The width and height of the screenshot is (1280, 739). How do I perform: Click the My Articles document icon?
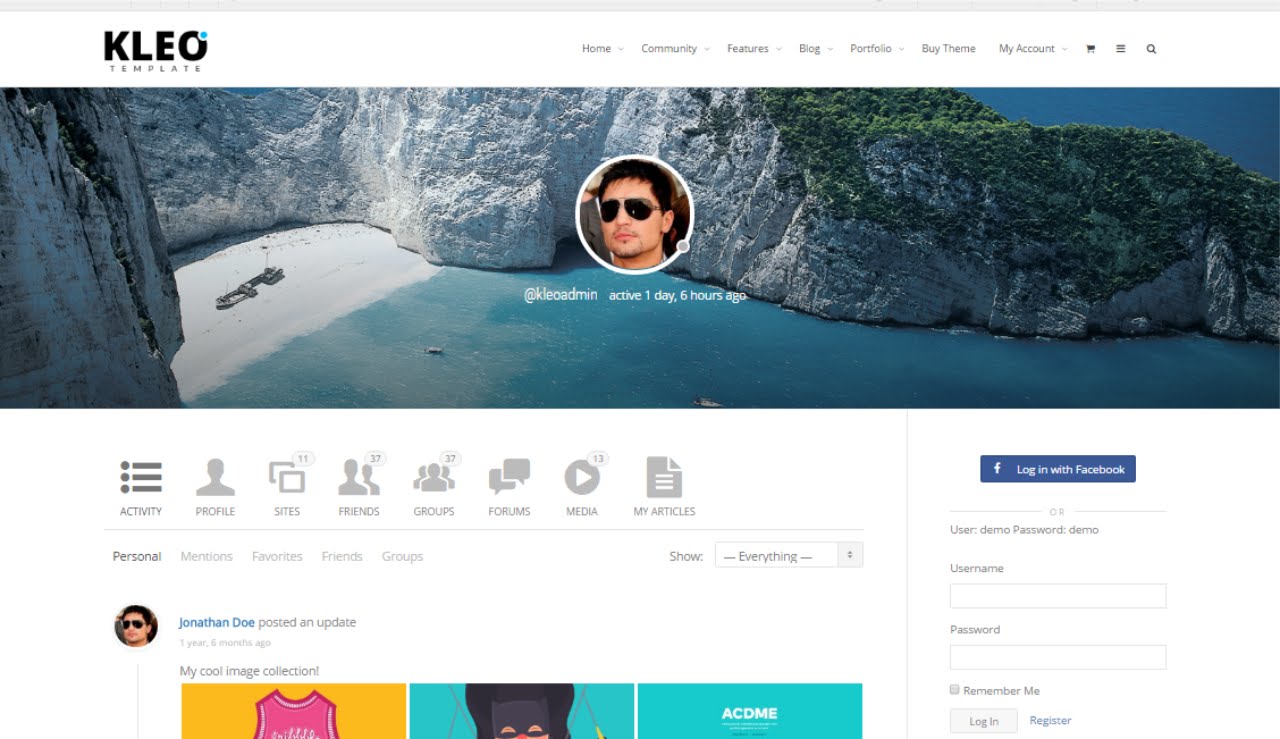coord(663,480)
